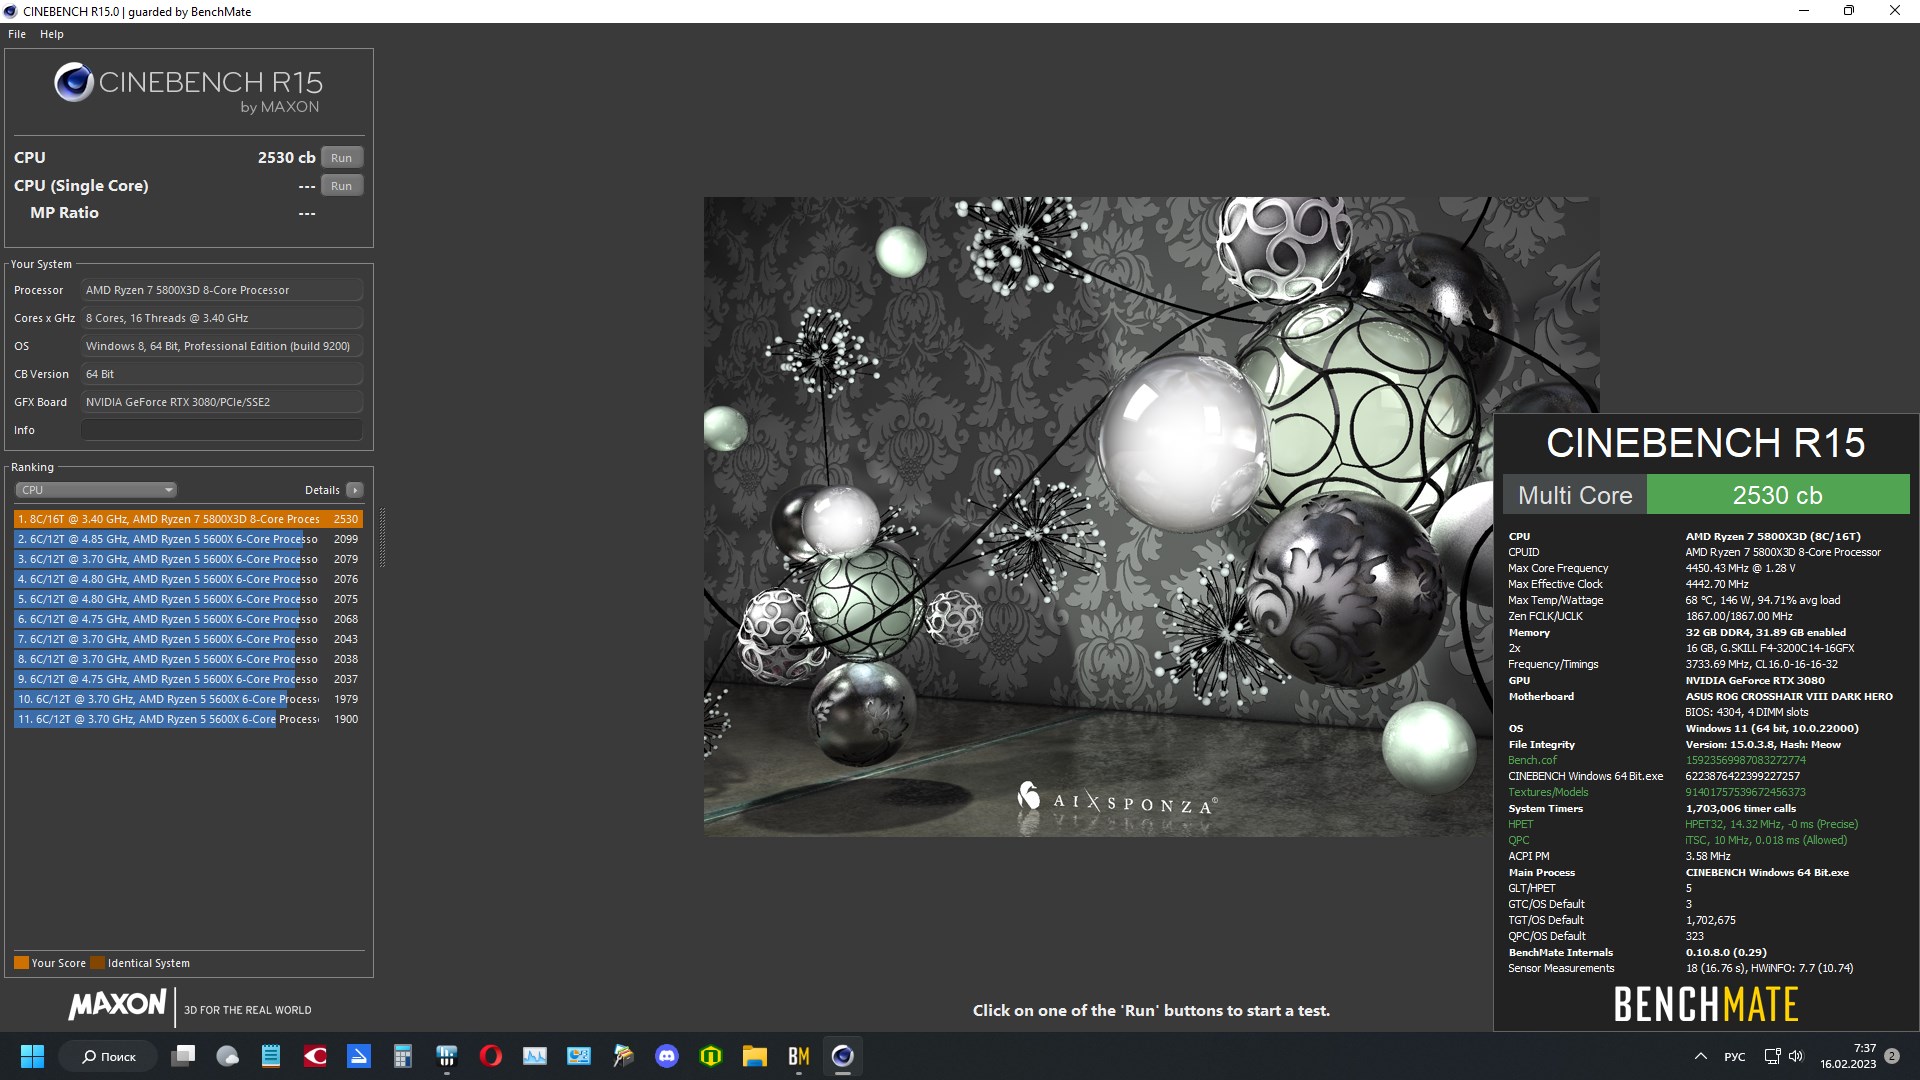Launch Opera browser from taskbar
Screen dimensions: 1920x1080
pos(491,1056)
